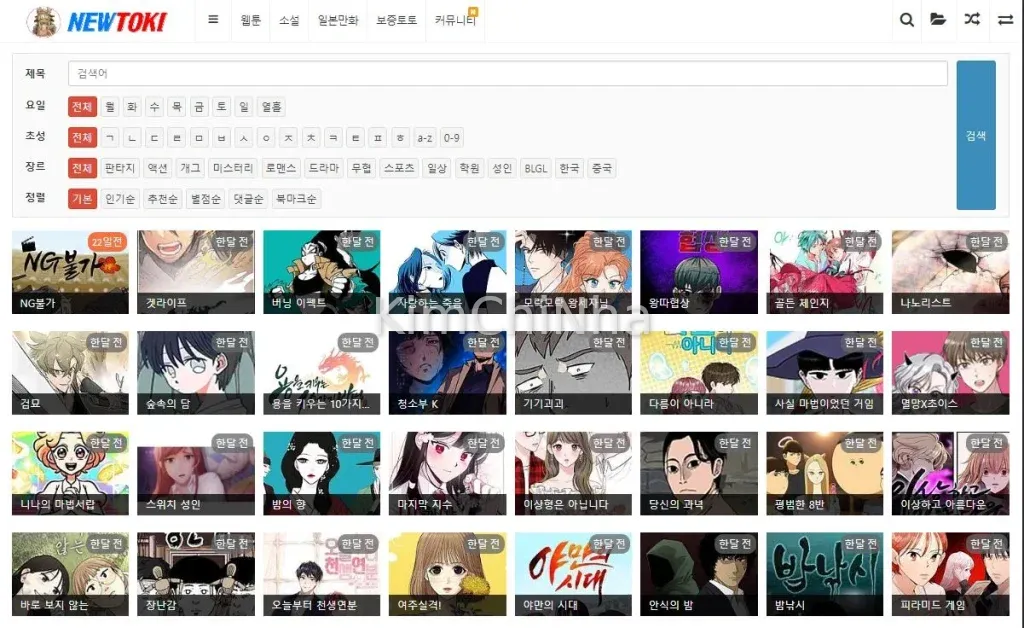Click the title search input field
The height and width of the screenshot is (628, 1024).
point(507,74)
